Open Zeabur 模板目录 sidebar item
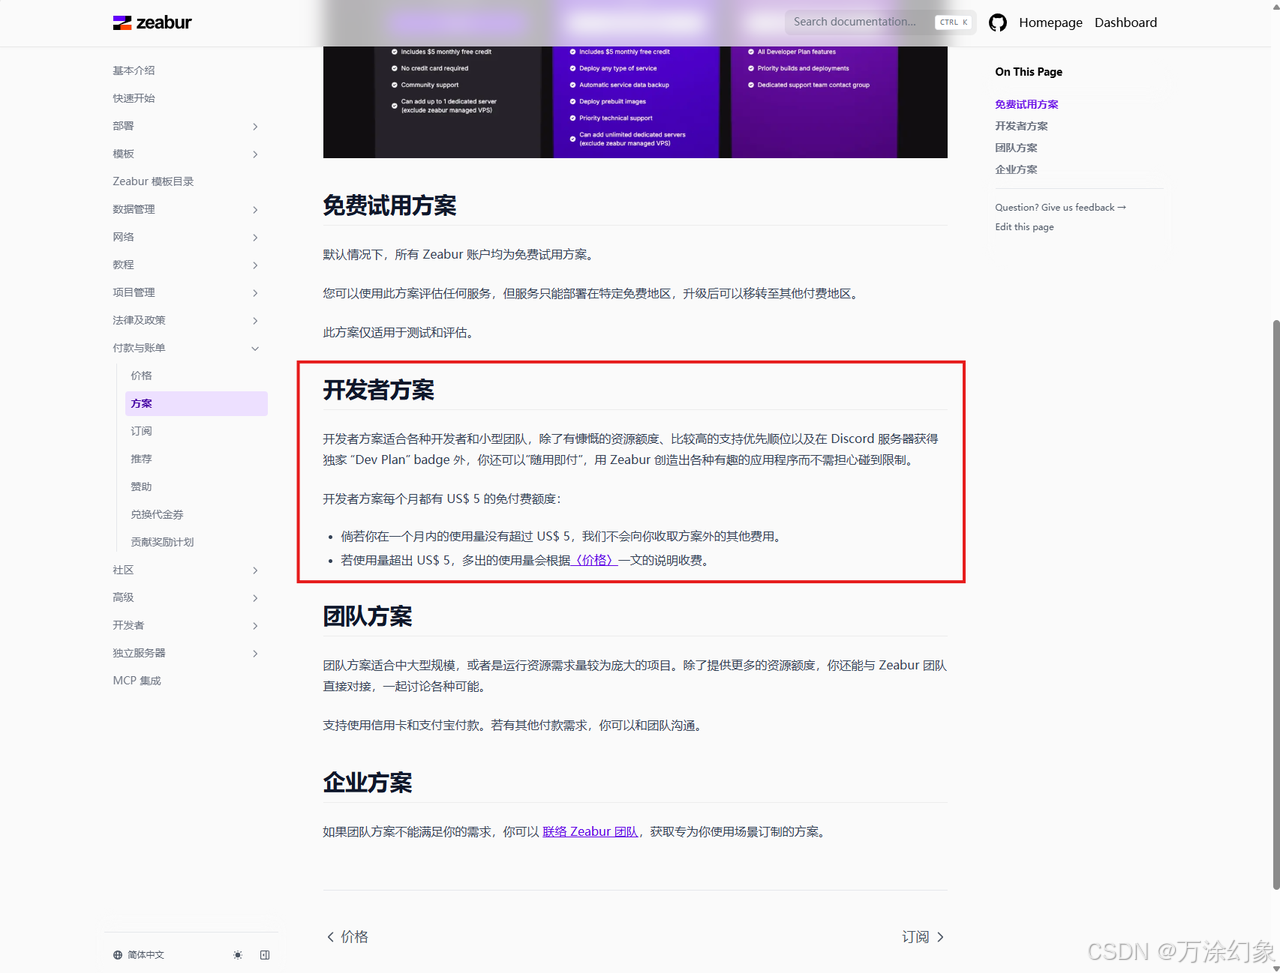The image size is (1280, 973). tap(153, 181)
